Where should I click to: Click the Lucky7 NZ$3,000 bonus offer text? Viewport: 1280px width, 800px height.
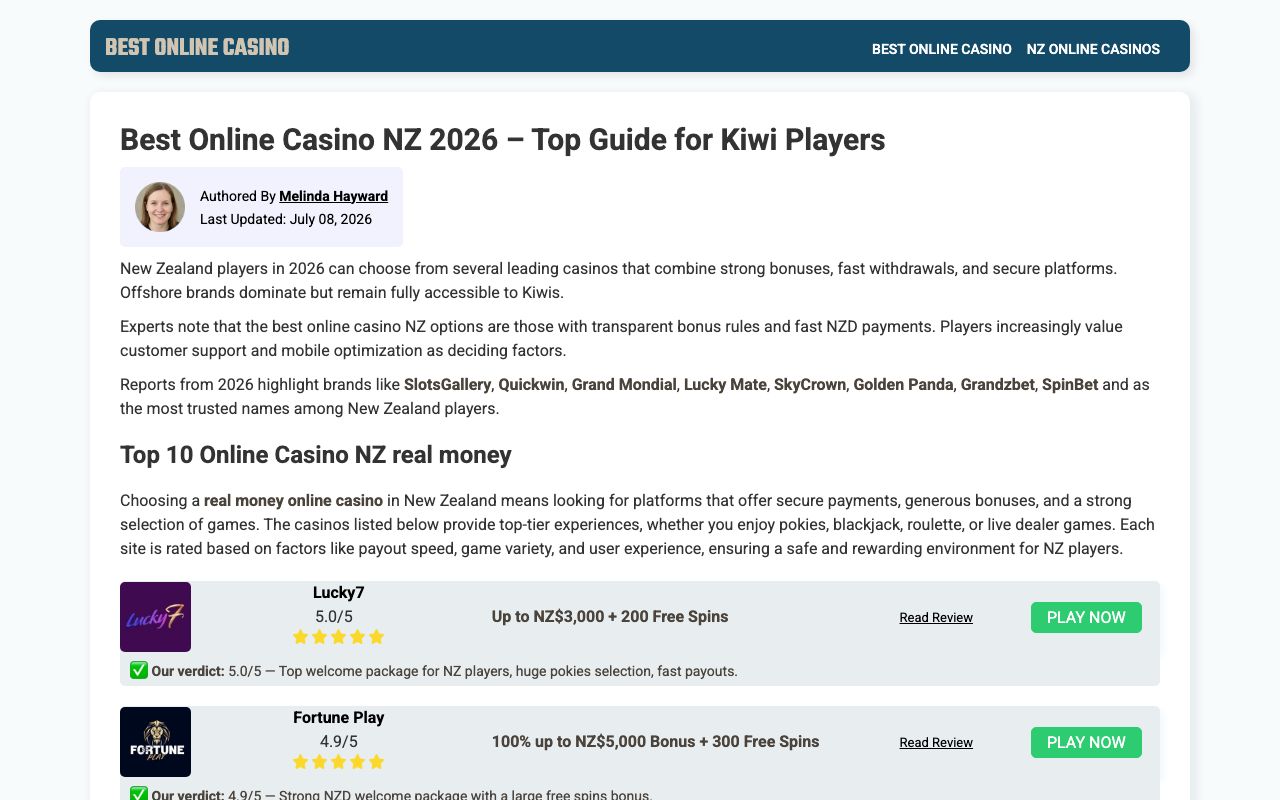click(x=610, y=617)
